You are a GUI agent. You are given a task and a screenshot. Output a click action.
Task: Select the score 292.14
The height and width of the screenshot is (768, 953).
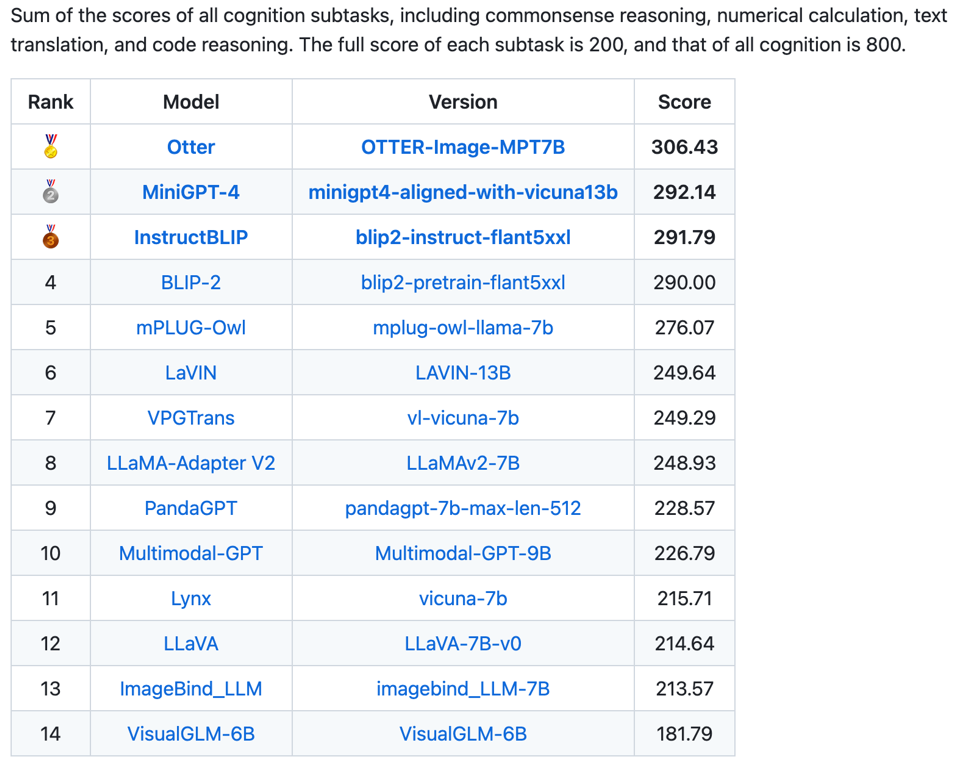click(x=684, y=192)
